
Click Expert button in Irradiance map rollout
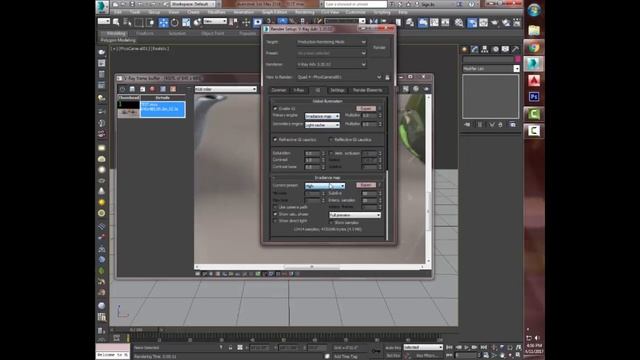(x=366, y=185)
